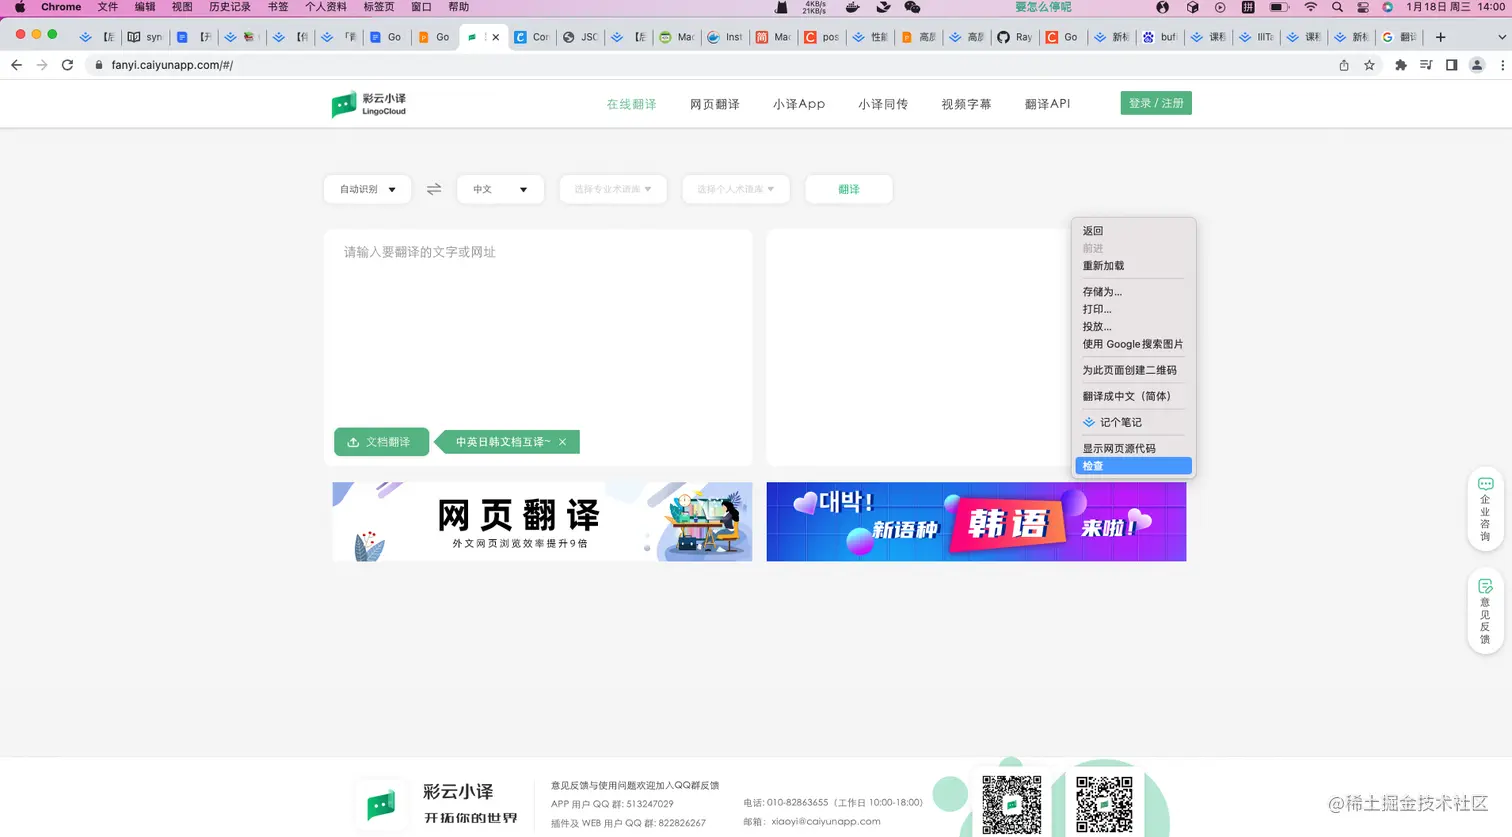
Task: Click the LingoCloud 彩云小译 logo
Action: [369, 104]
